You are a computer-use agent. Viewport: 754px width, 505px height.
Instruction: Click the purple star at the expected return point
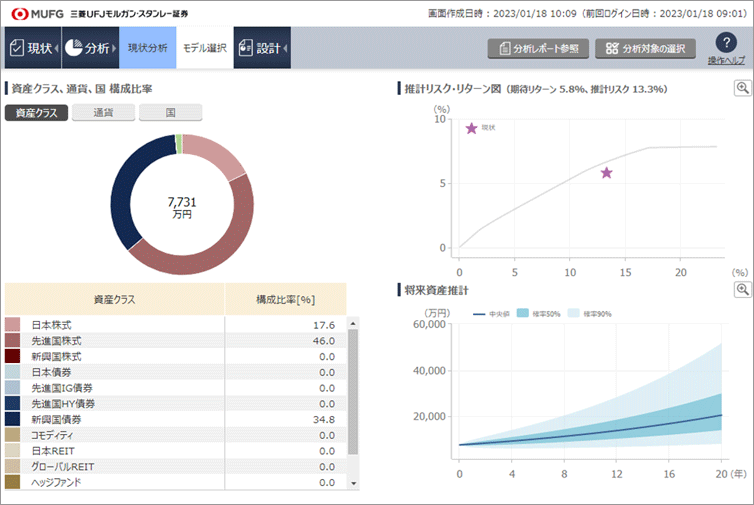[x=606, y=173]
